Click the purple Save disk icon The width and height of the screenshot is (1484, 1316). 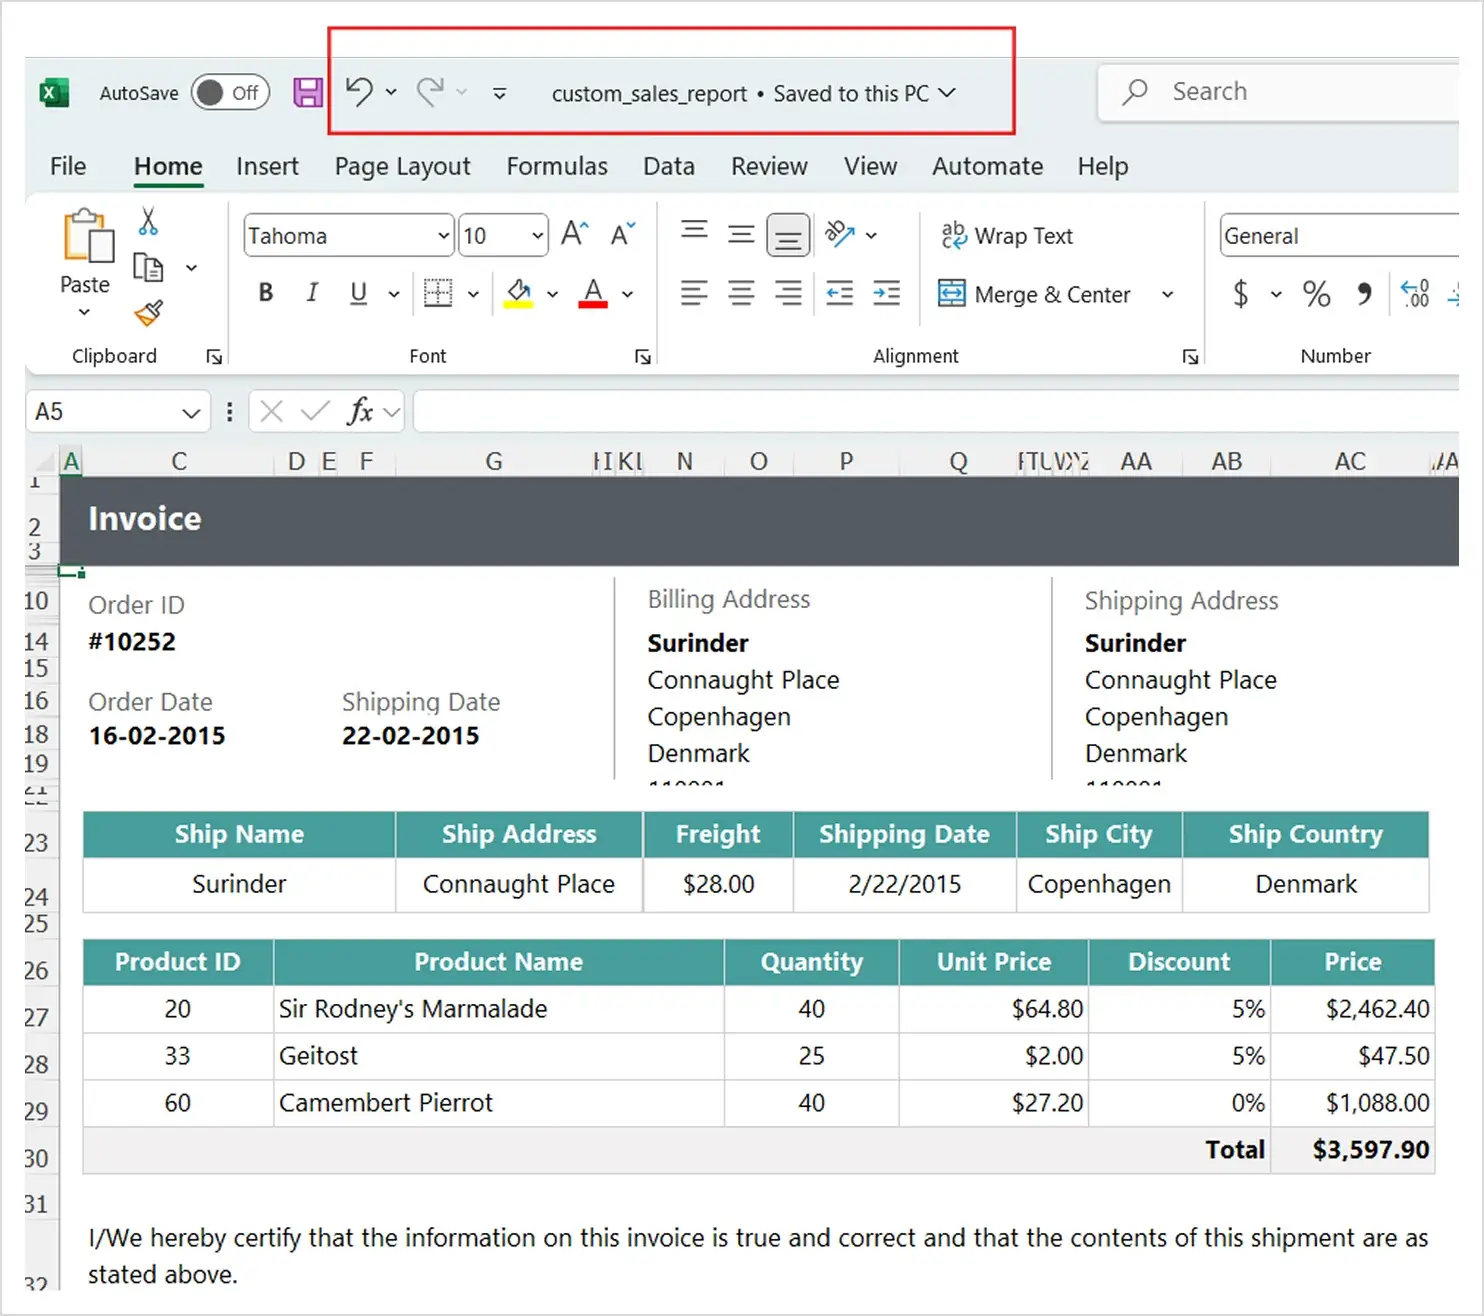(x=308, y=93)
